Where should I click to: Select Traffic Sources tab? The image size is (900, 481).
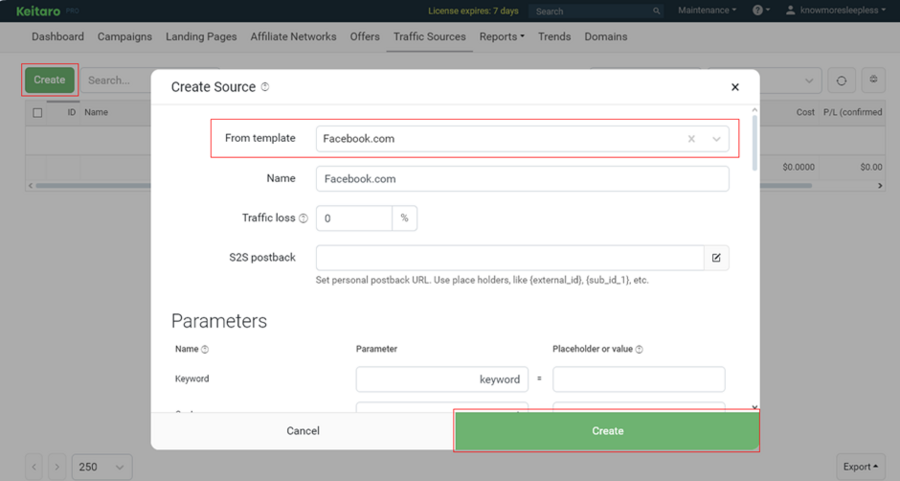point(429,37)
